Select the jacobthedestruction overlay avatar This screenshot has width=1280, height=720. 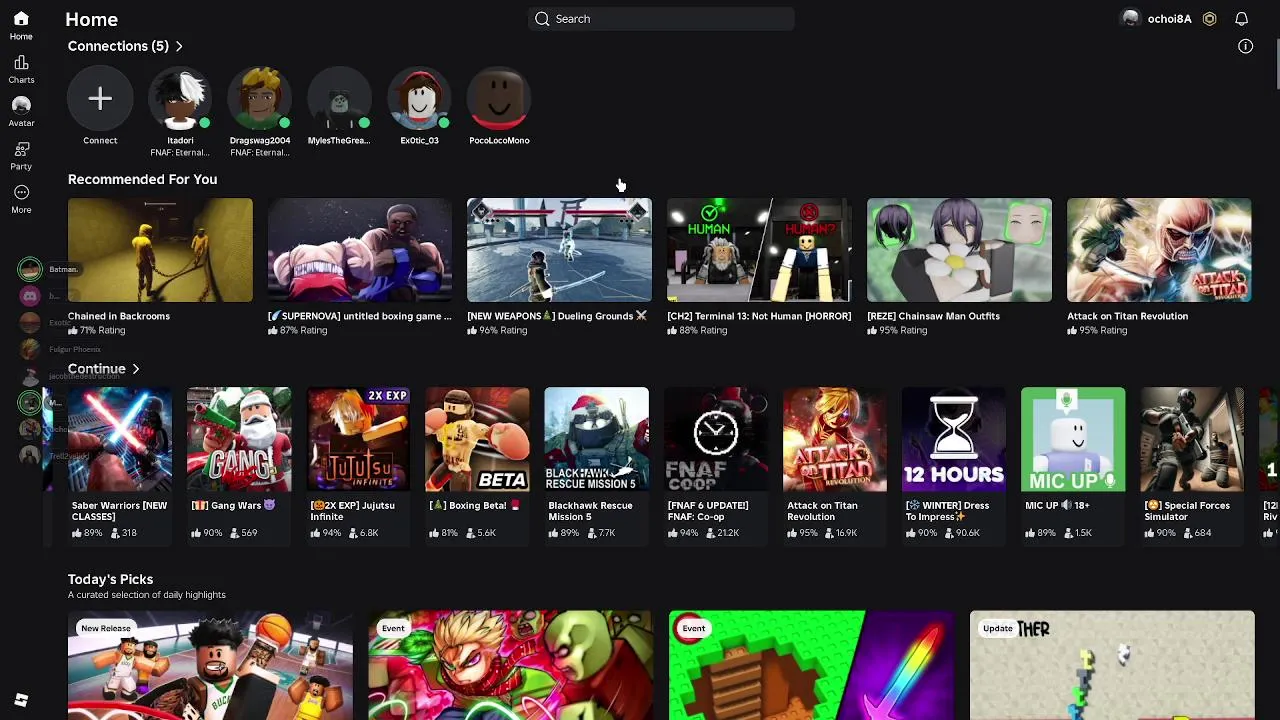30,376
